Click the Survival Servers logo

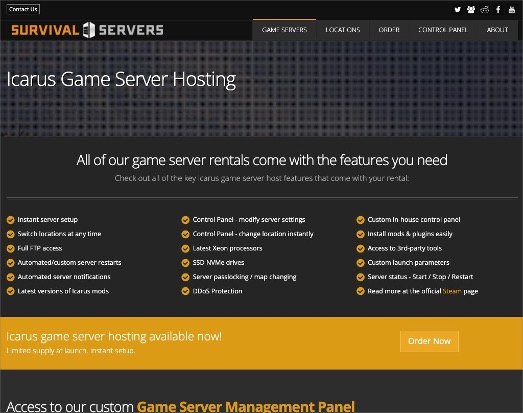tap(87, 30)
